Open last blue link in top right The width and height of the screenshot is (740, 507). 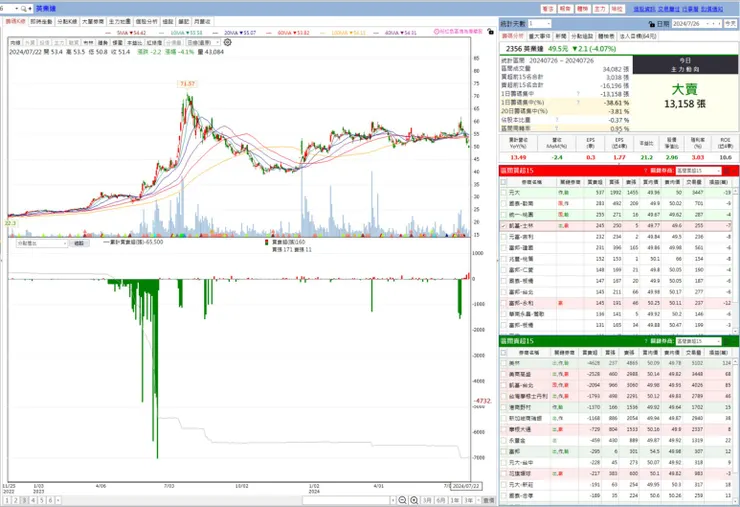click(x=712, y=9)
